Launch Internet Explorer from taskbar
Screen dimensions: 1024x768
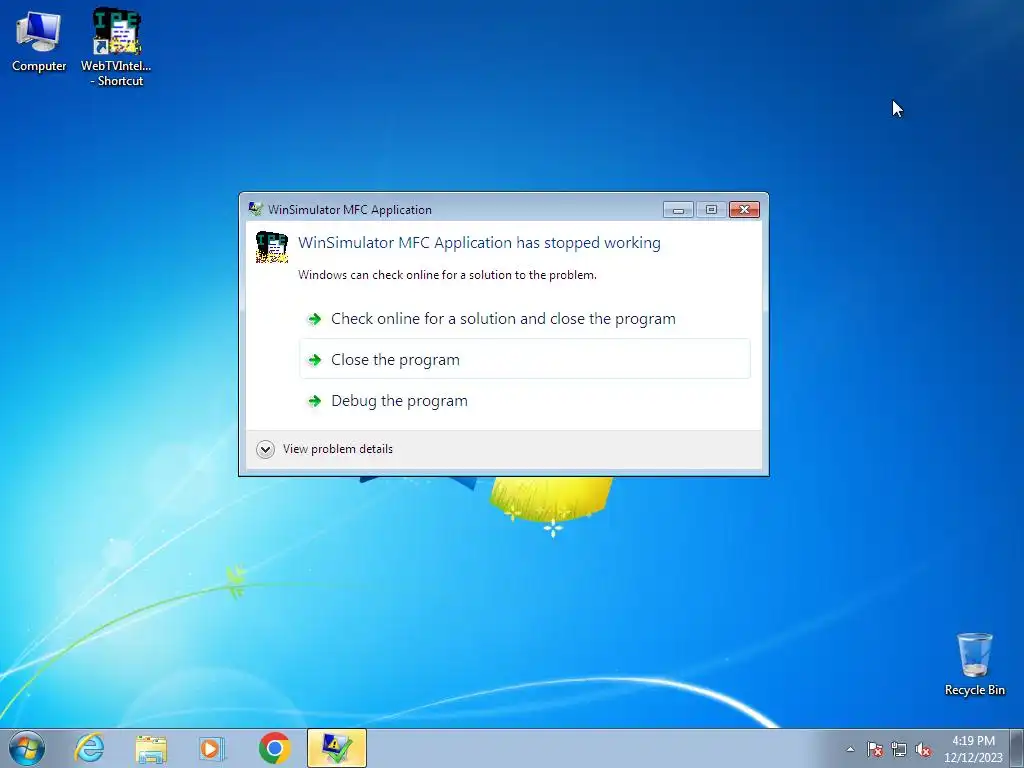tap(89, 748)
